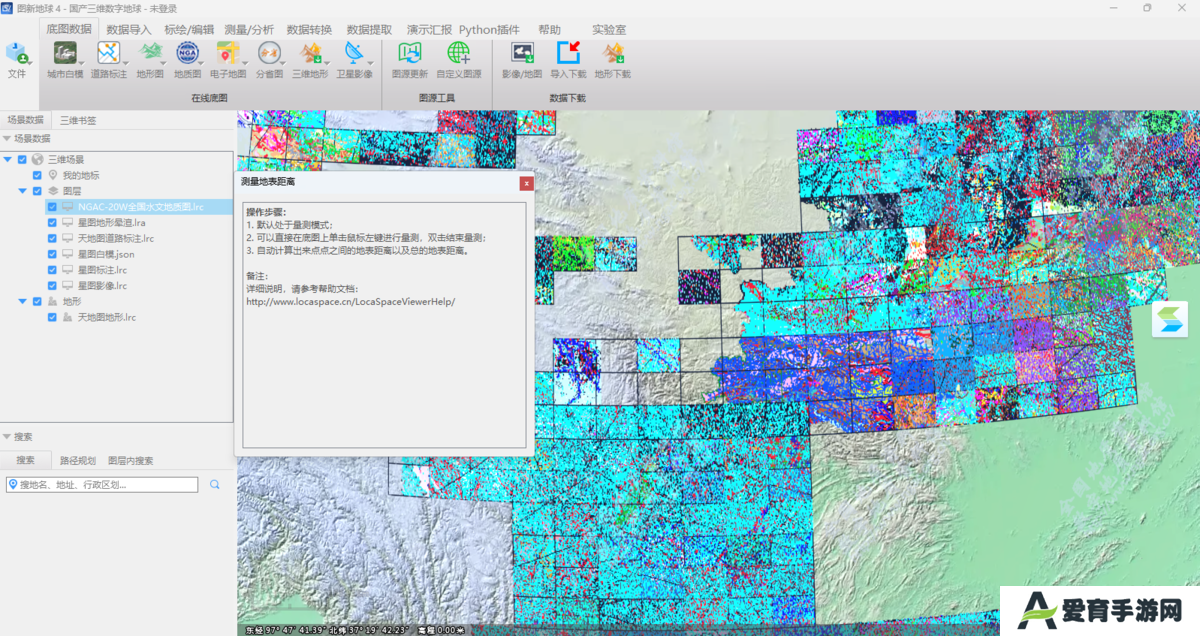Viewport: 1200px width, 636px height.
Task: Select 天地图地形.lrc tree row
Action: point(106,317)
